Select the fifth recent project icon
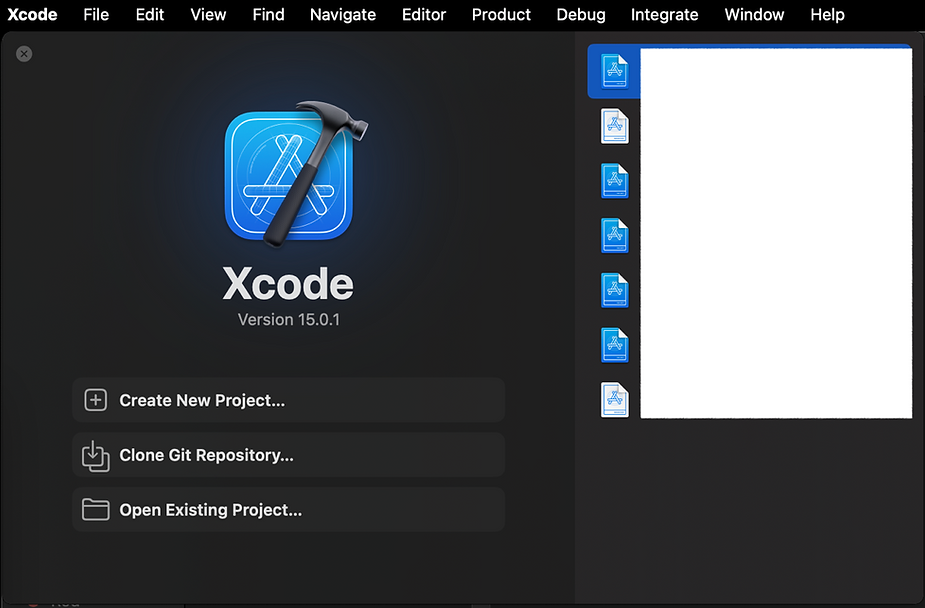Viewport: 925px width, 608px height. point(614,290)
